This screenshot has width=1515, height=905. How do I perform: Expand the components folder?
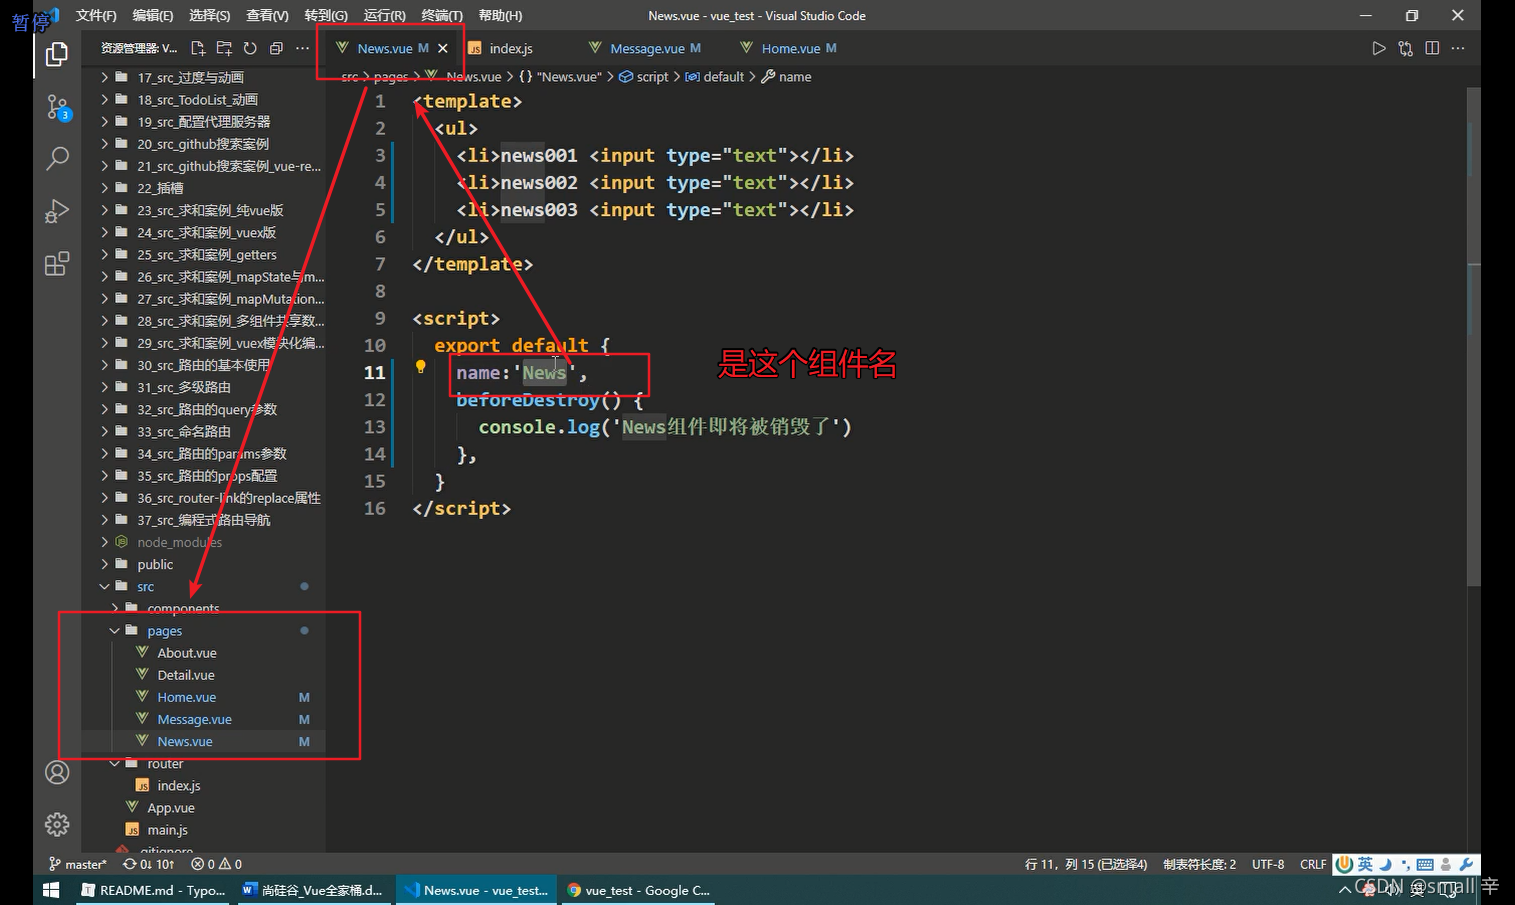point(205,608)
